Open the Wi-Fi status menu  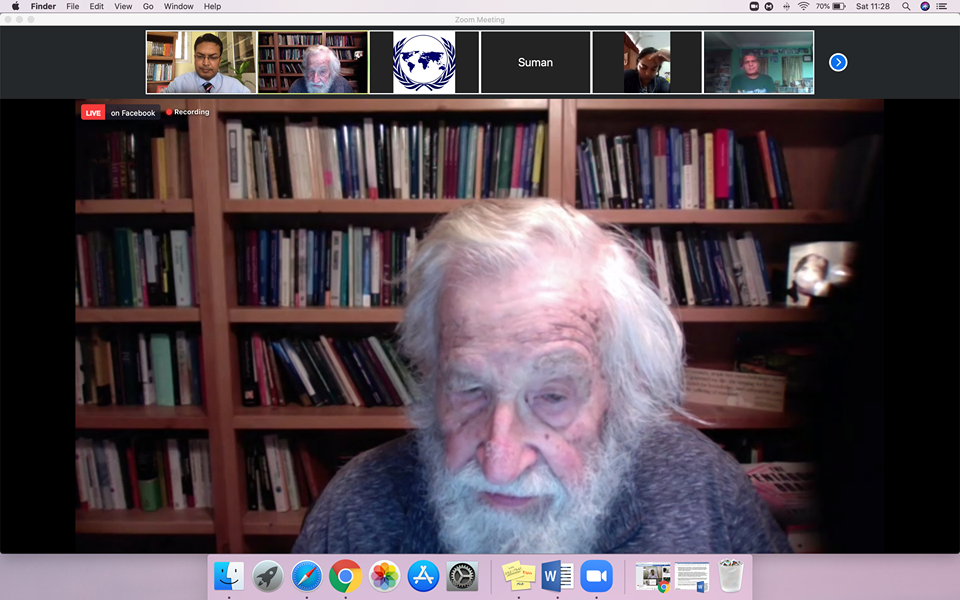point(802,6)
